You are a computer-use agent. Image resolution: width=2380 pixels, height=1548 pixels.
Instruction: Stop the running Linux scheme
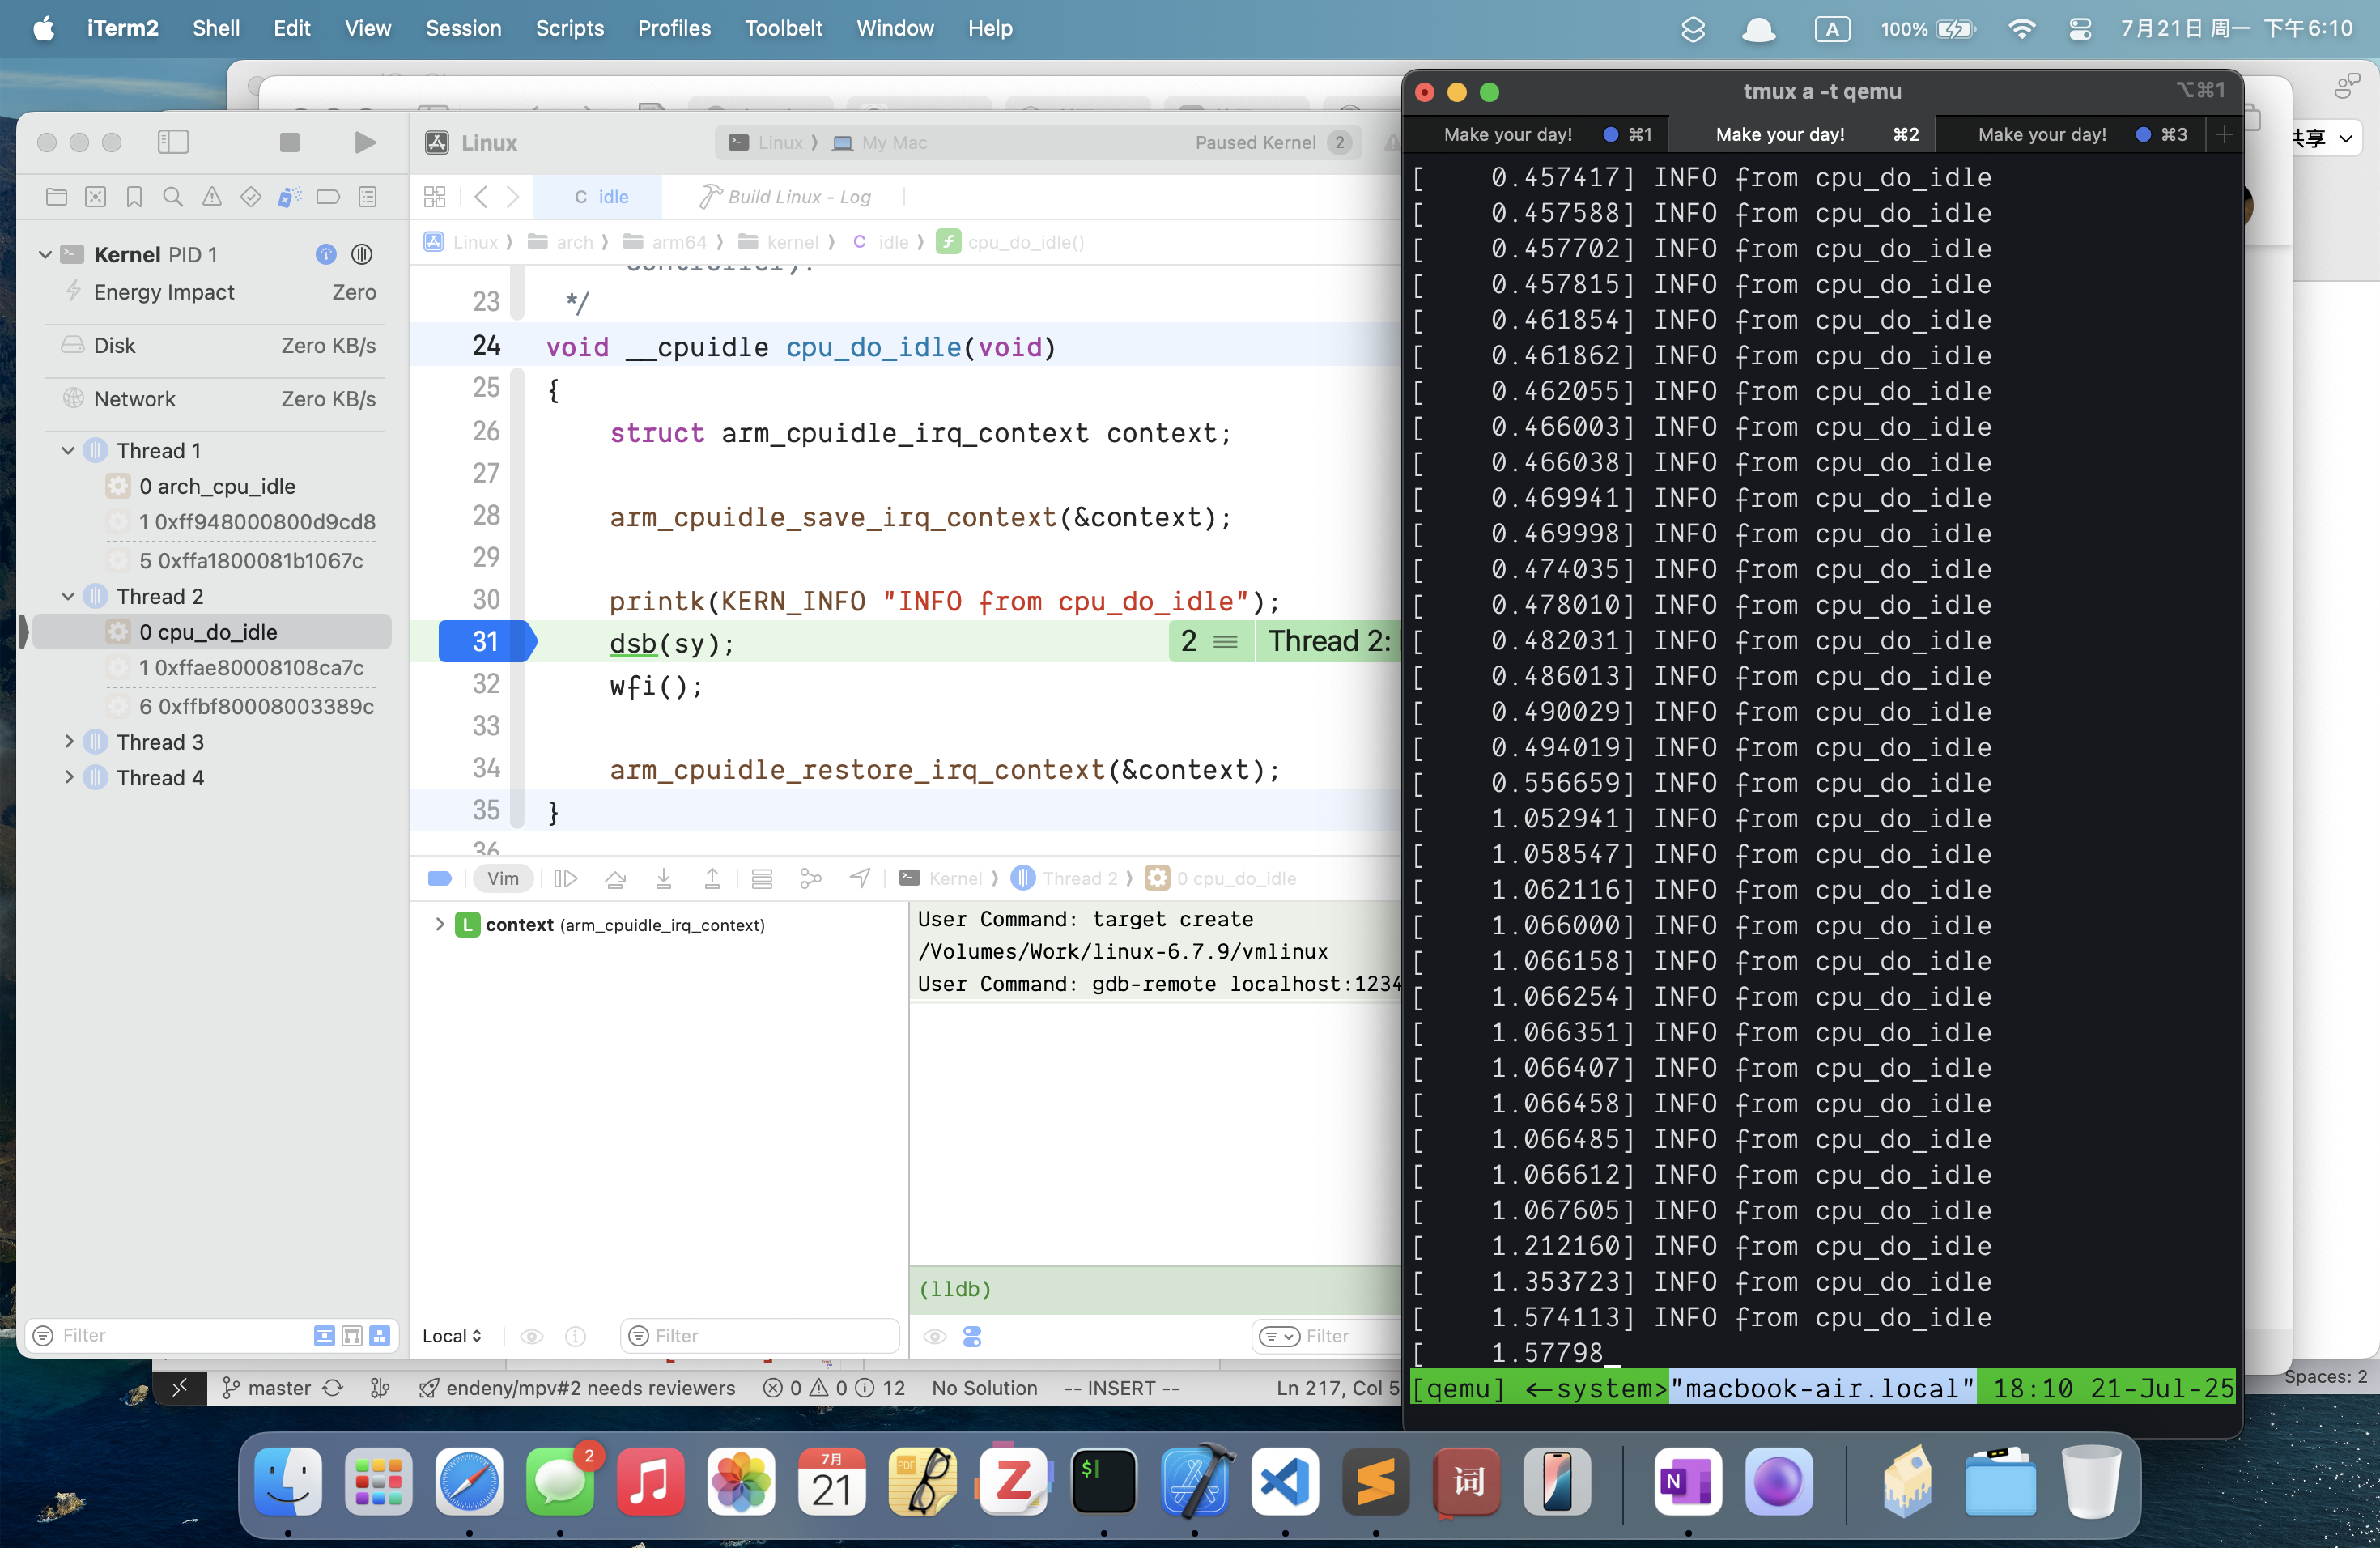click(290, 142)
